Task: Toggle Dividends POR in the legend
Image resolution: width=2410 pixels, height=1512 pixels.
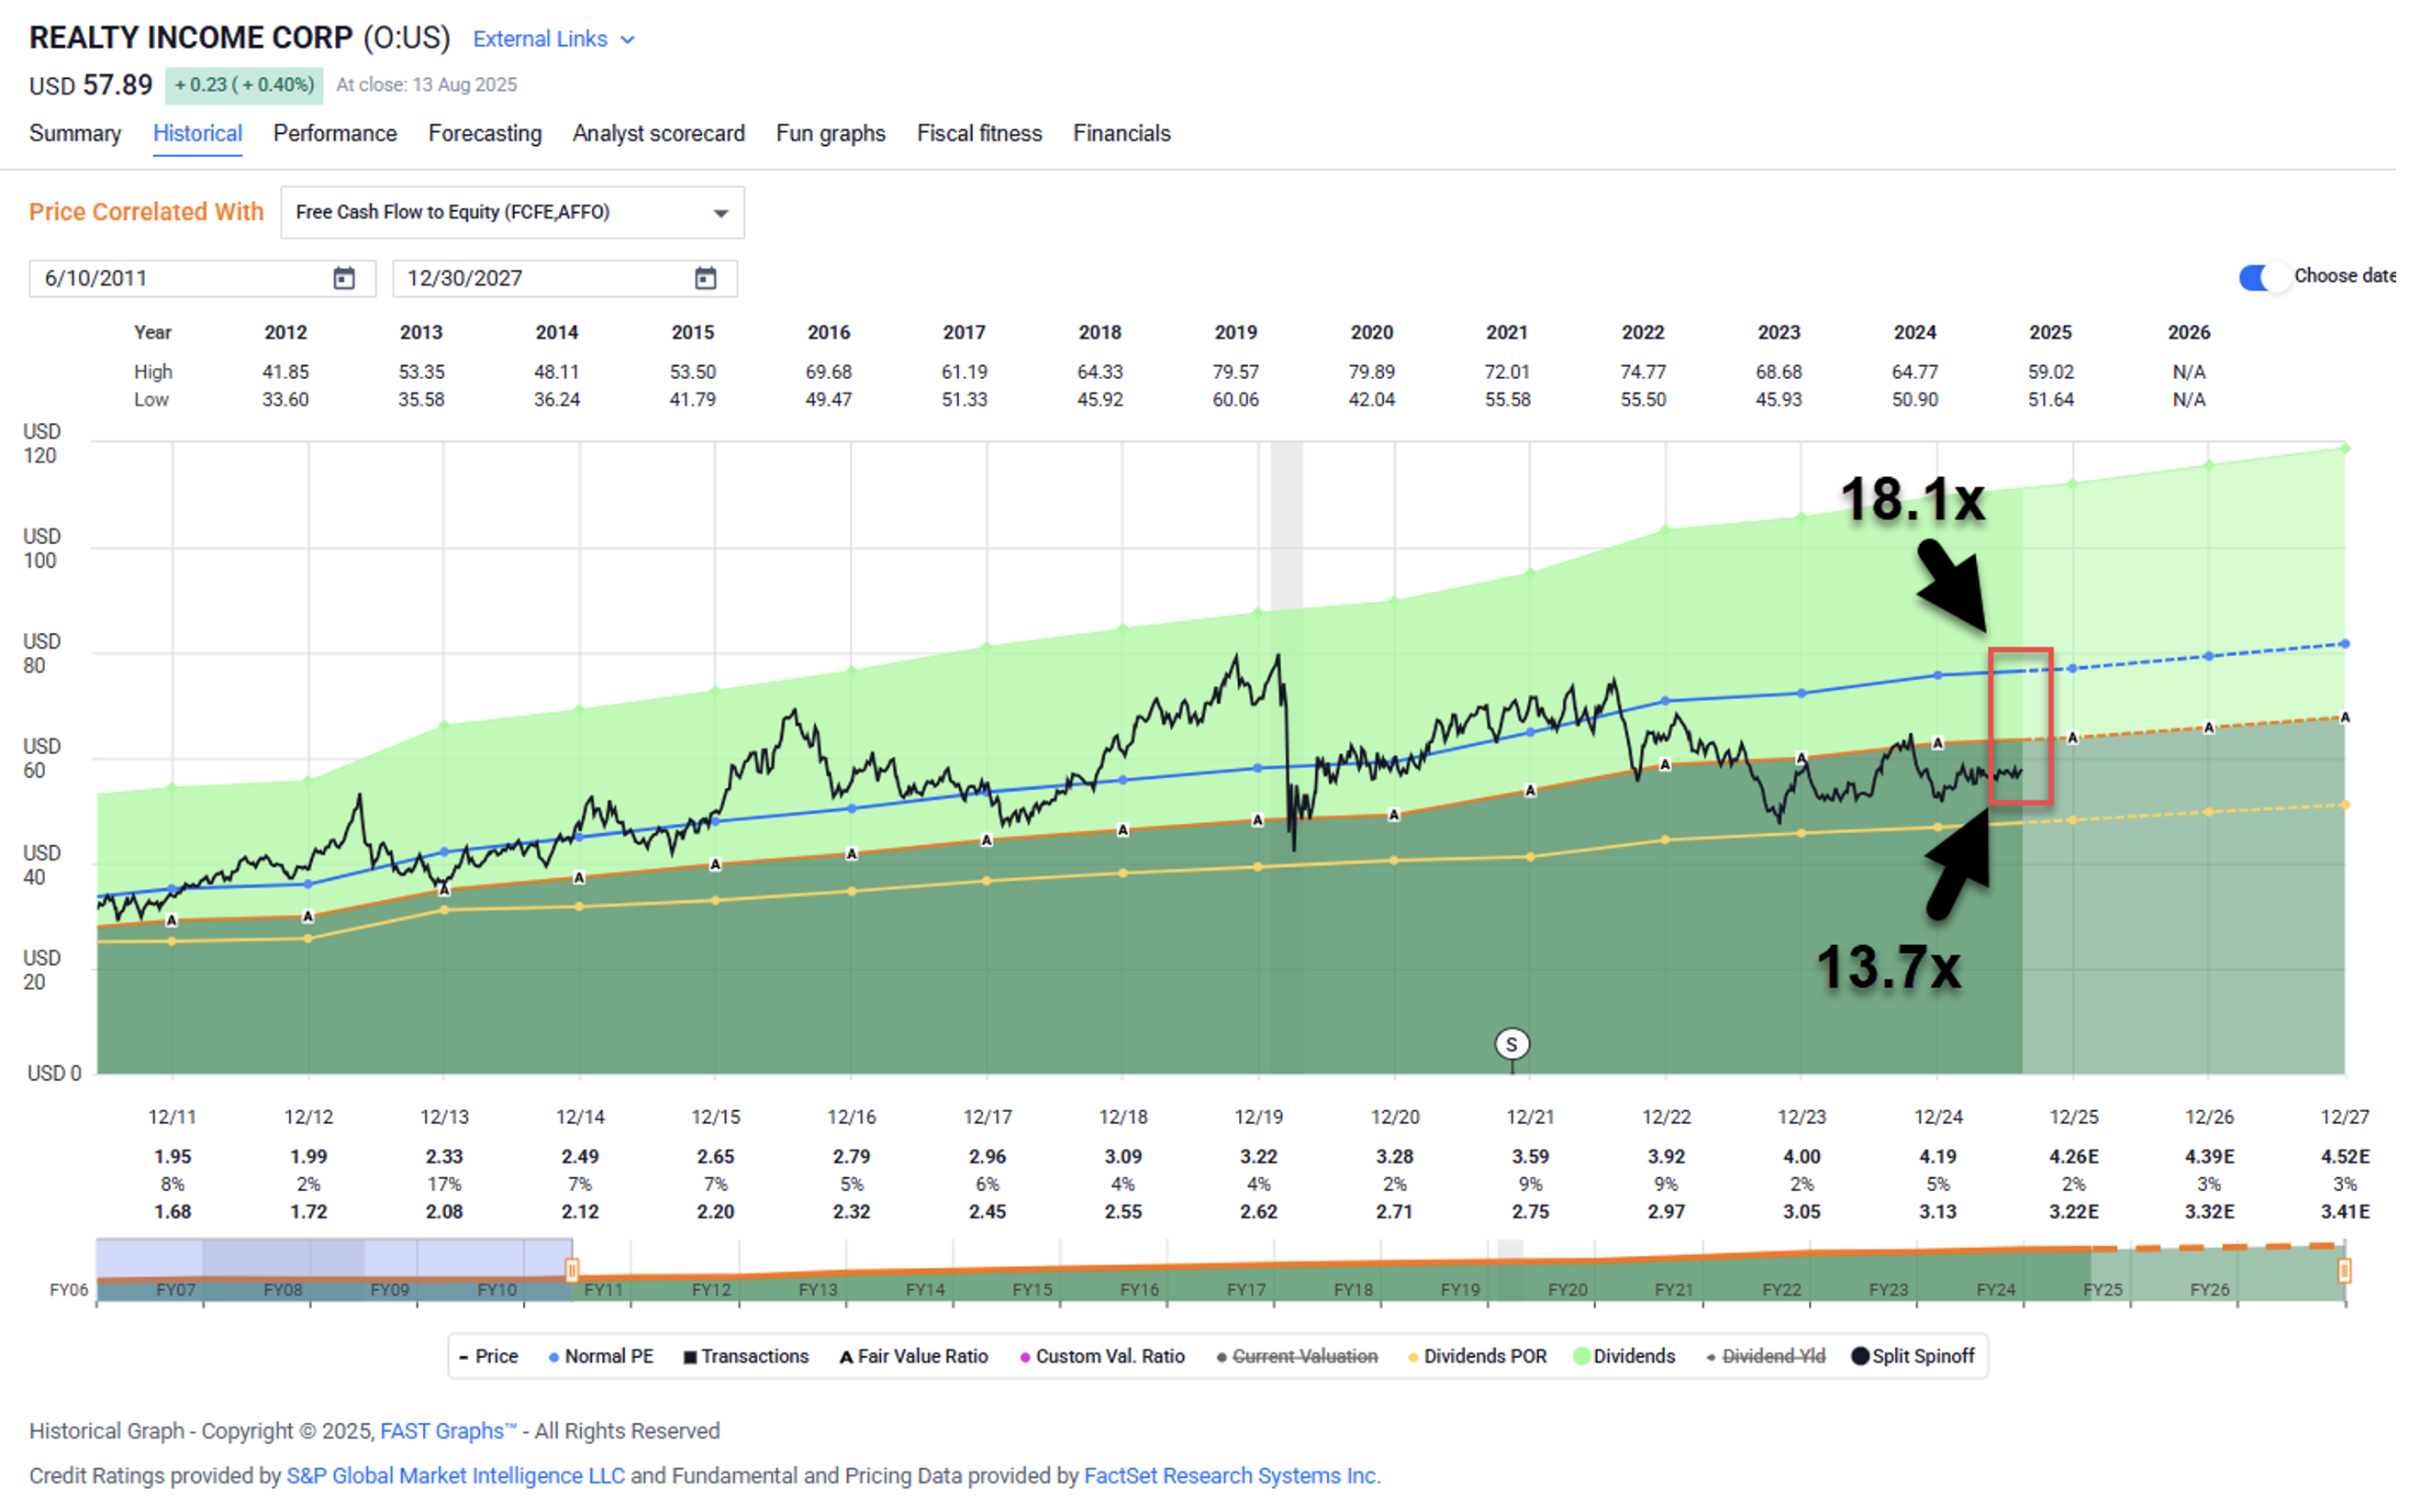Action: 1476,1356
